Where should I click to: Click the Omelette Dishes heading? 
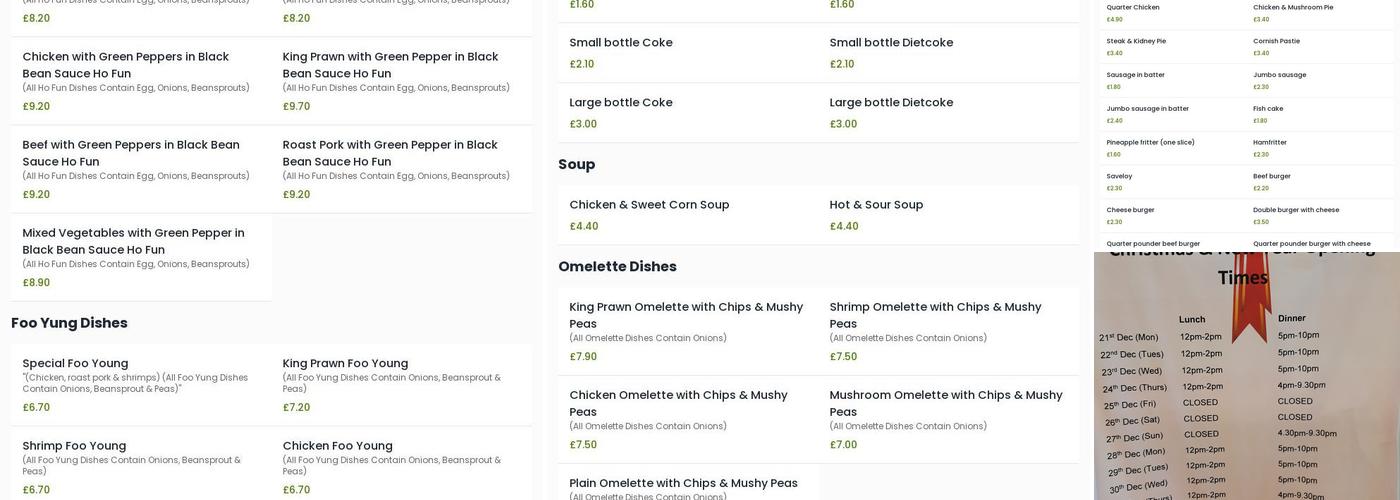[617, 267]
